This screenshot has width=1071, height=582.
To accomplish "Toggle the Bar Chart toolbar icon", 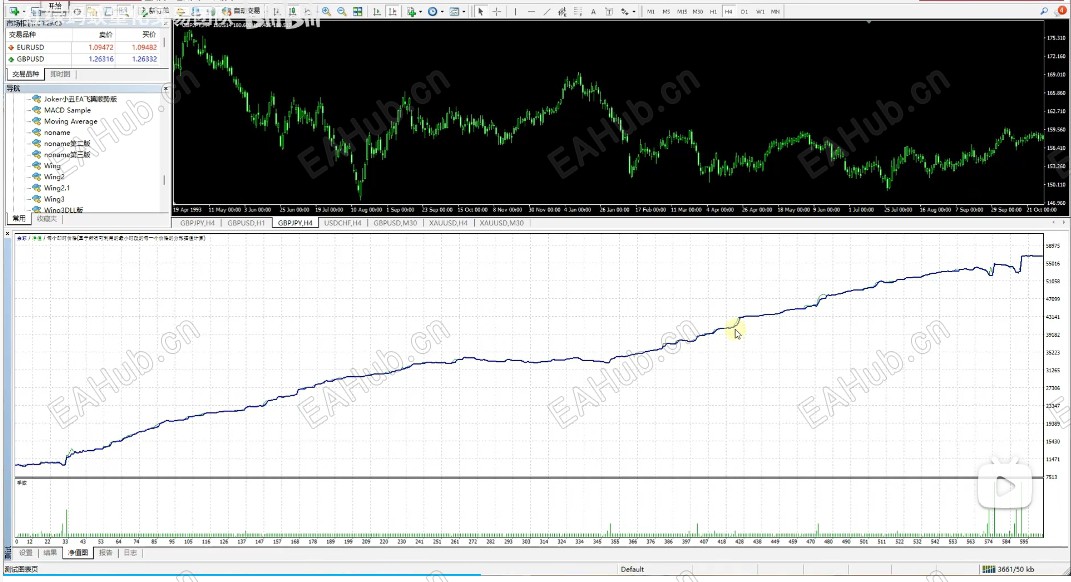I will (x=277, y=12).
